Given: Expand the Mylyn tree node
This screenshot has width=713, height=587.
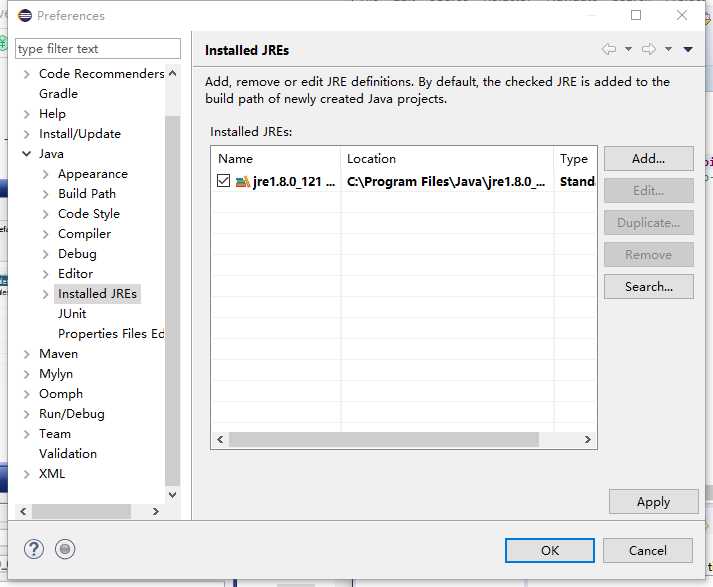Looking at the screenshot, I should (27, 374).
